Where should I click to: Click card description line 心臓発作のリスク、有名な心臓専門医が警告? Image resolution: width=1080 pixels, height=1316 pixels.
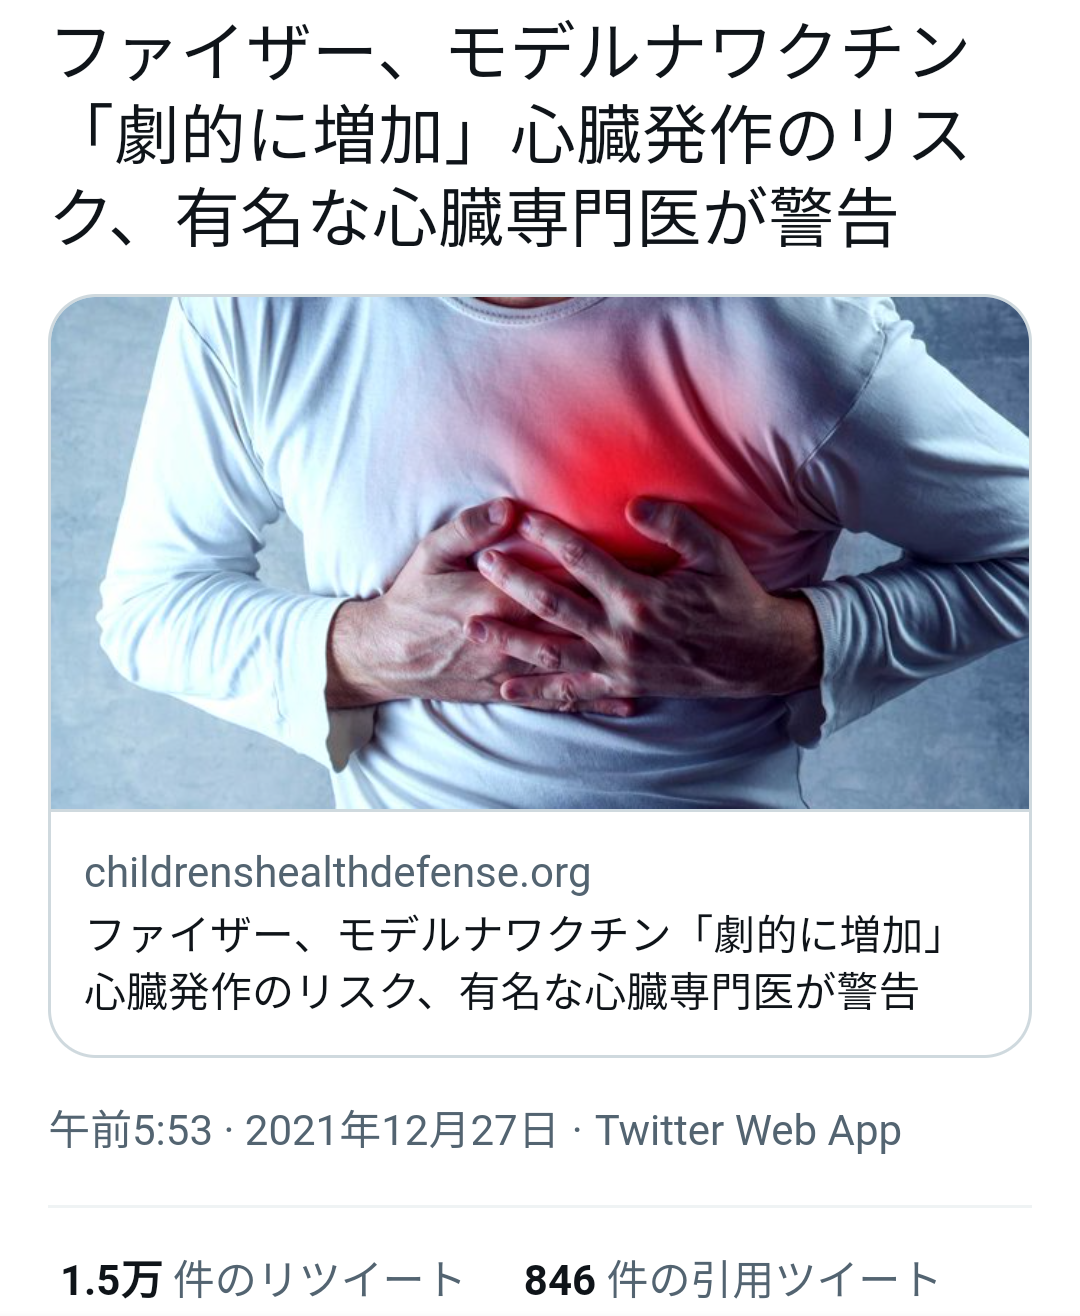pos(502,991)
